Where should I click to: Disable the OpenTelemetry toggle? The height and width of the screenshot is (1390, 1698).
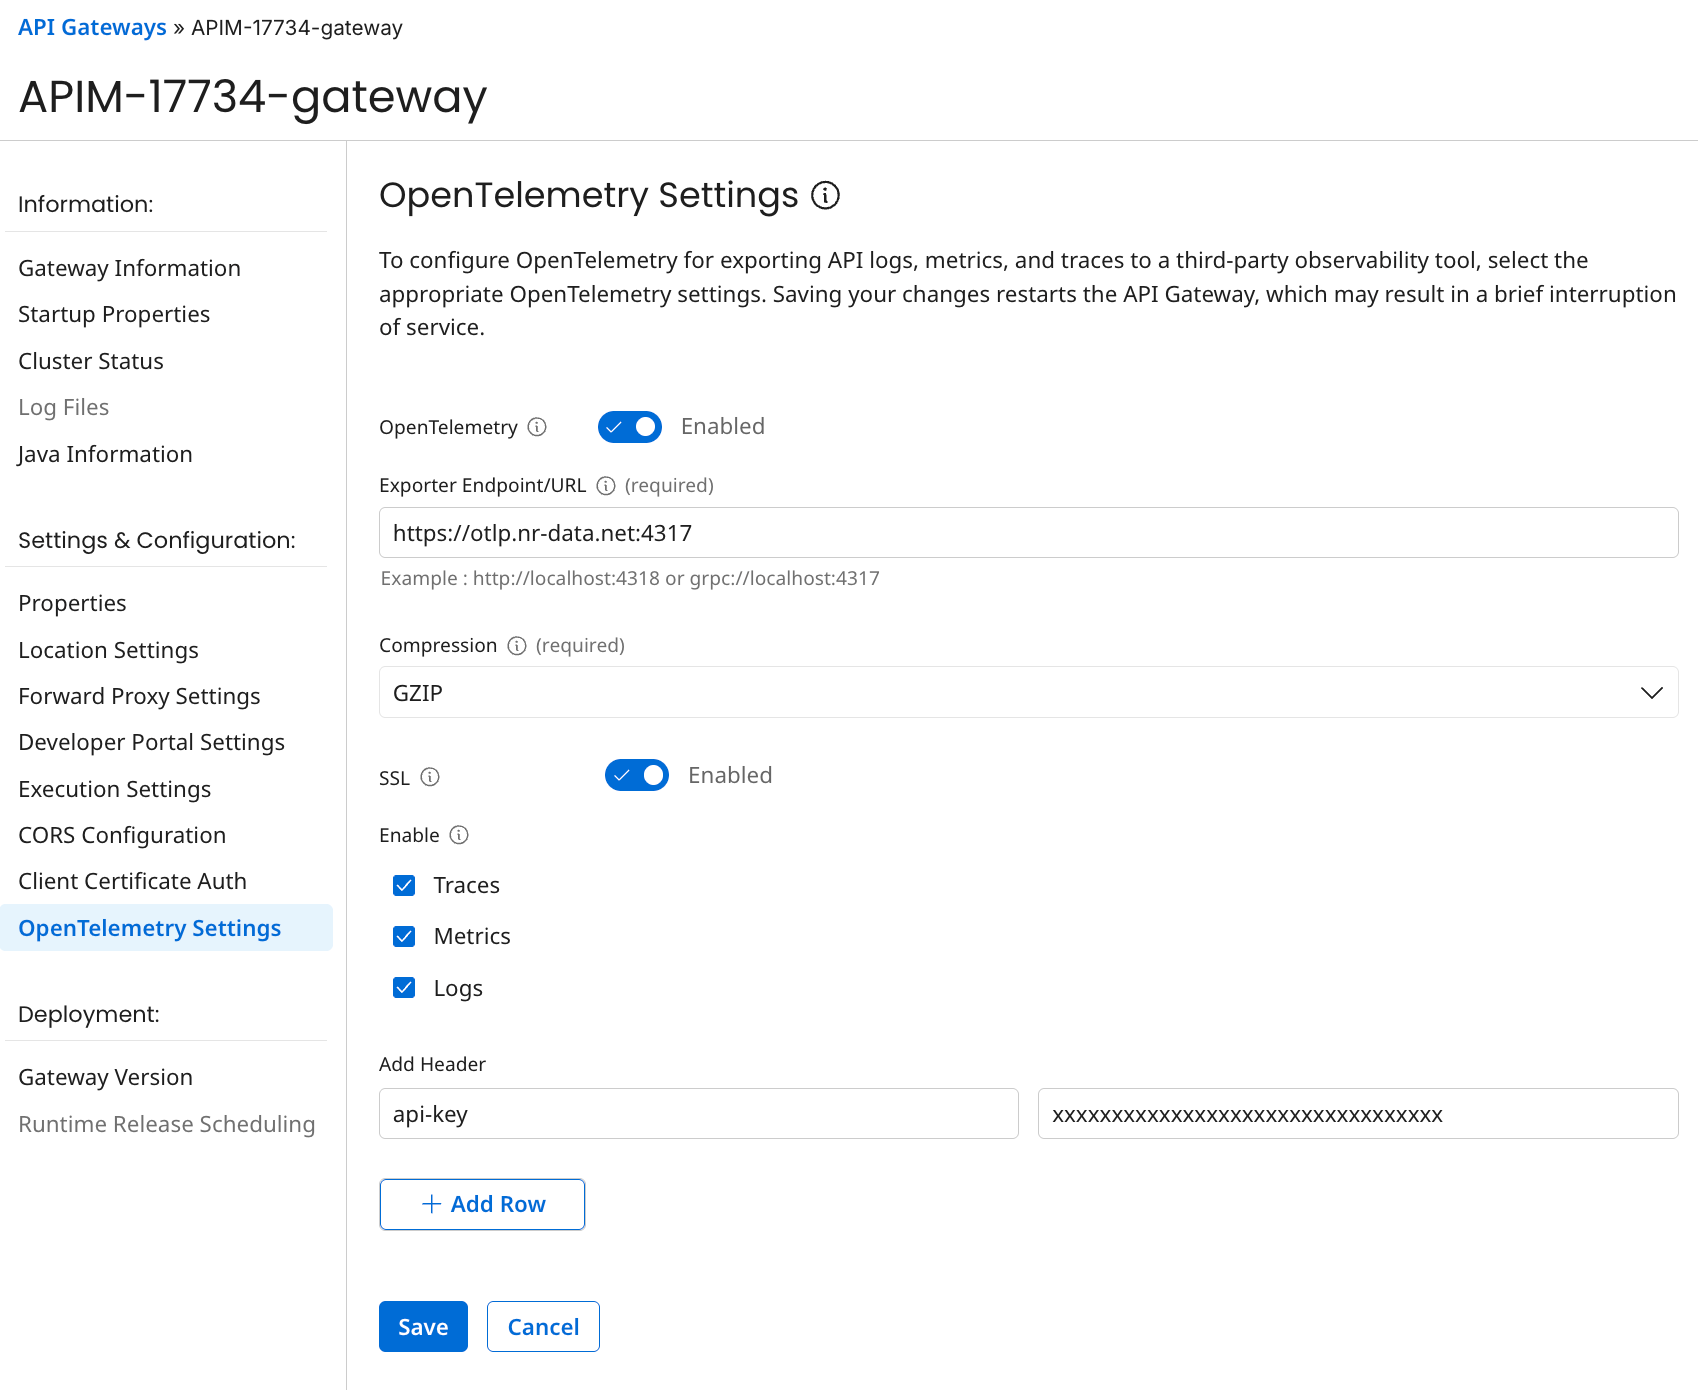click(629, 426)
